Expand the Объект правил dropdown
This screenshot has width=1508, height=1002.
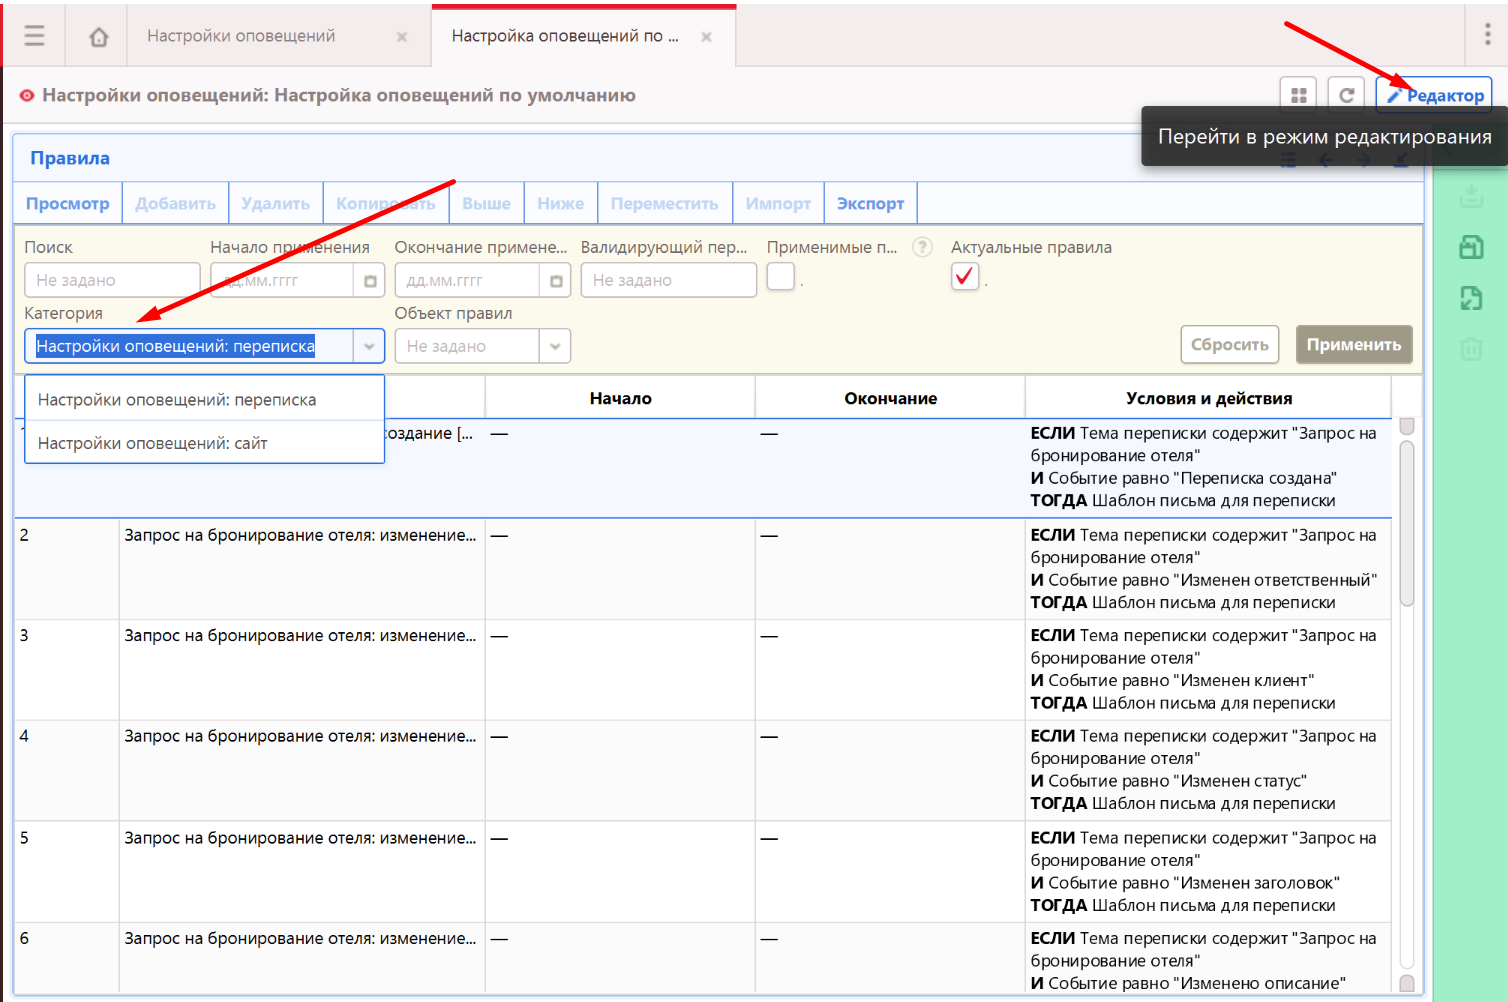(554, 346)
